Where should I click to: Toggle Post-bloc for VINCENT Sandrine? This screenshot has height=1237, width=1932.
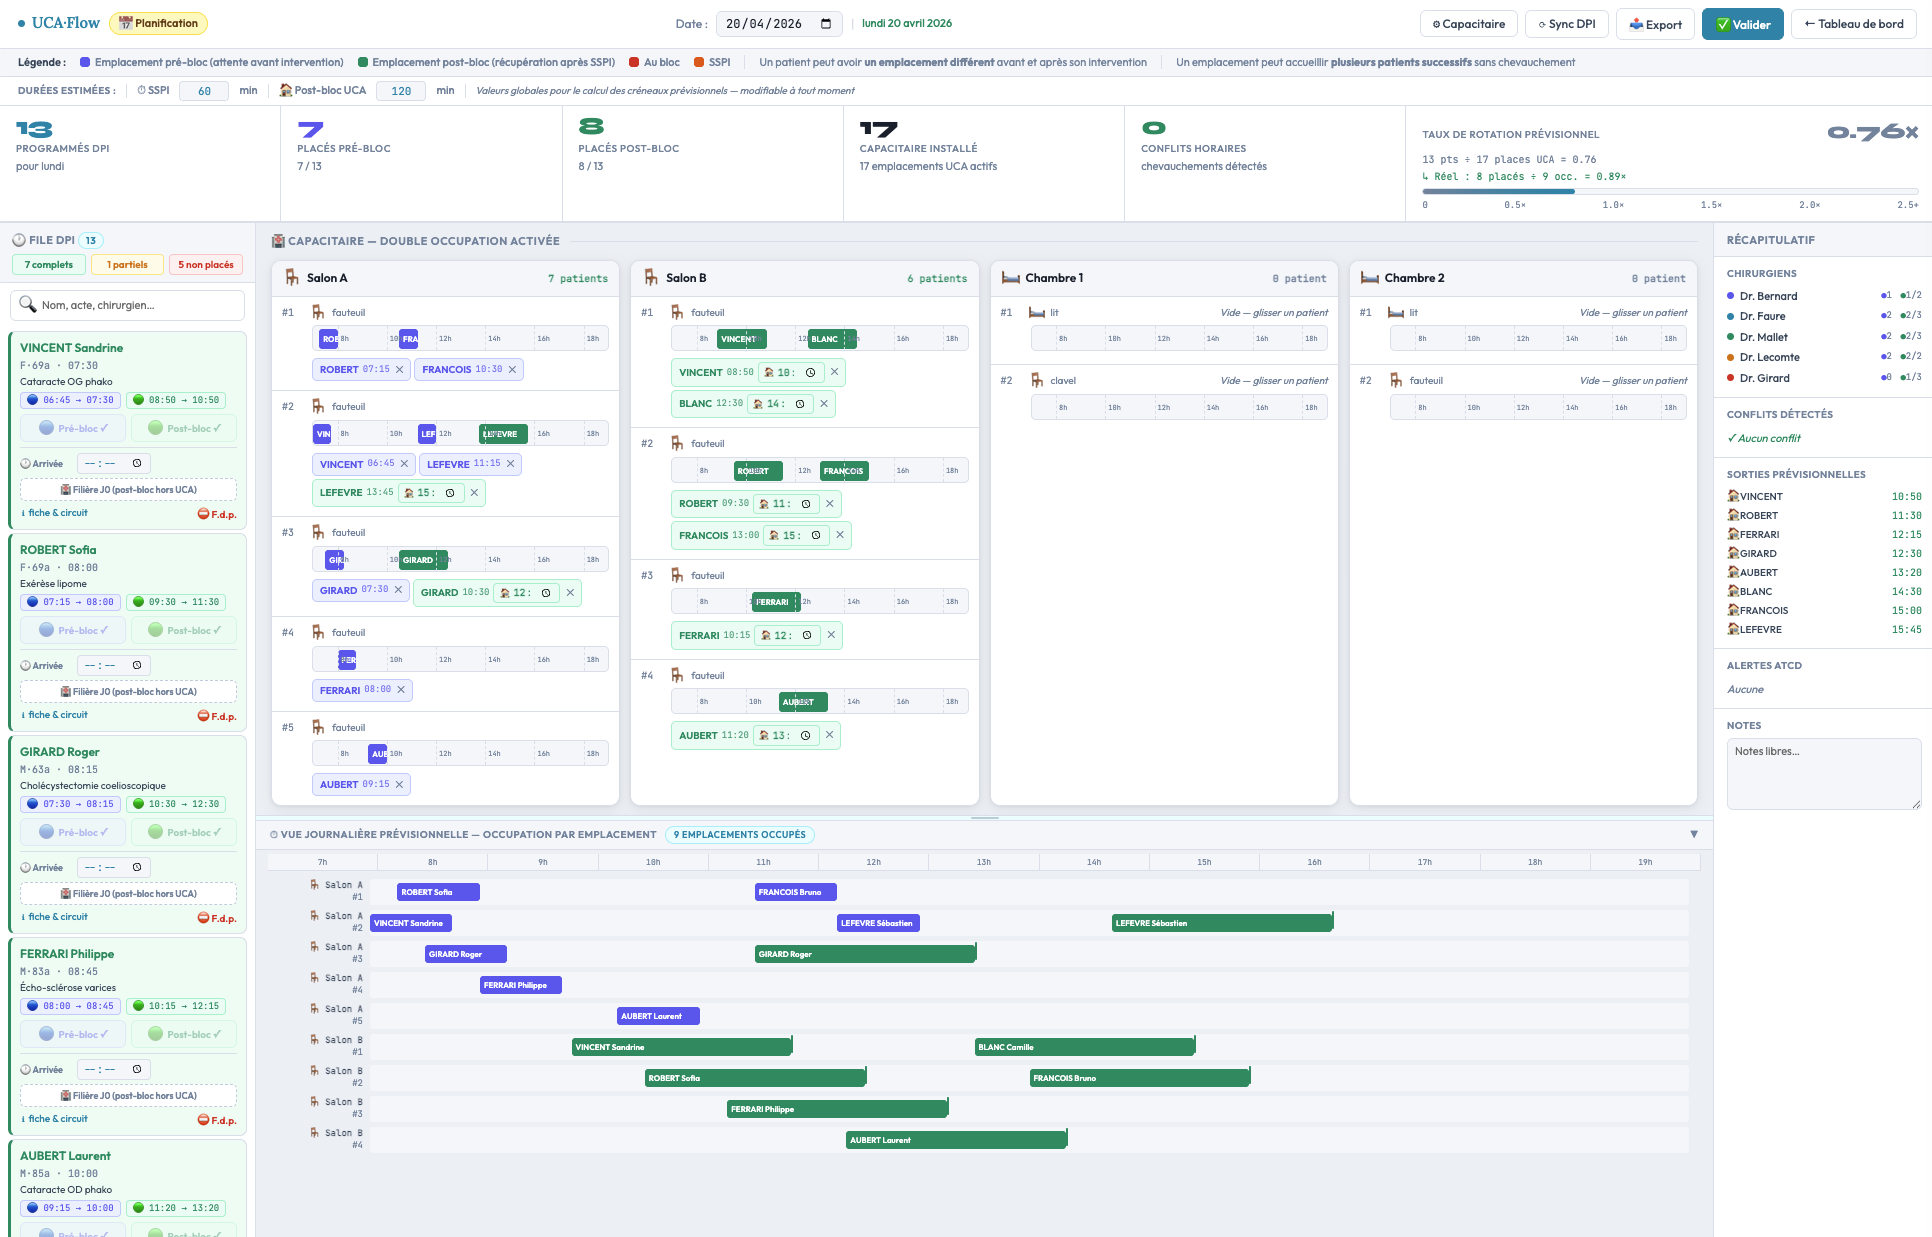point(184,428)
